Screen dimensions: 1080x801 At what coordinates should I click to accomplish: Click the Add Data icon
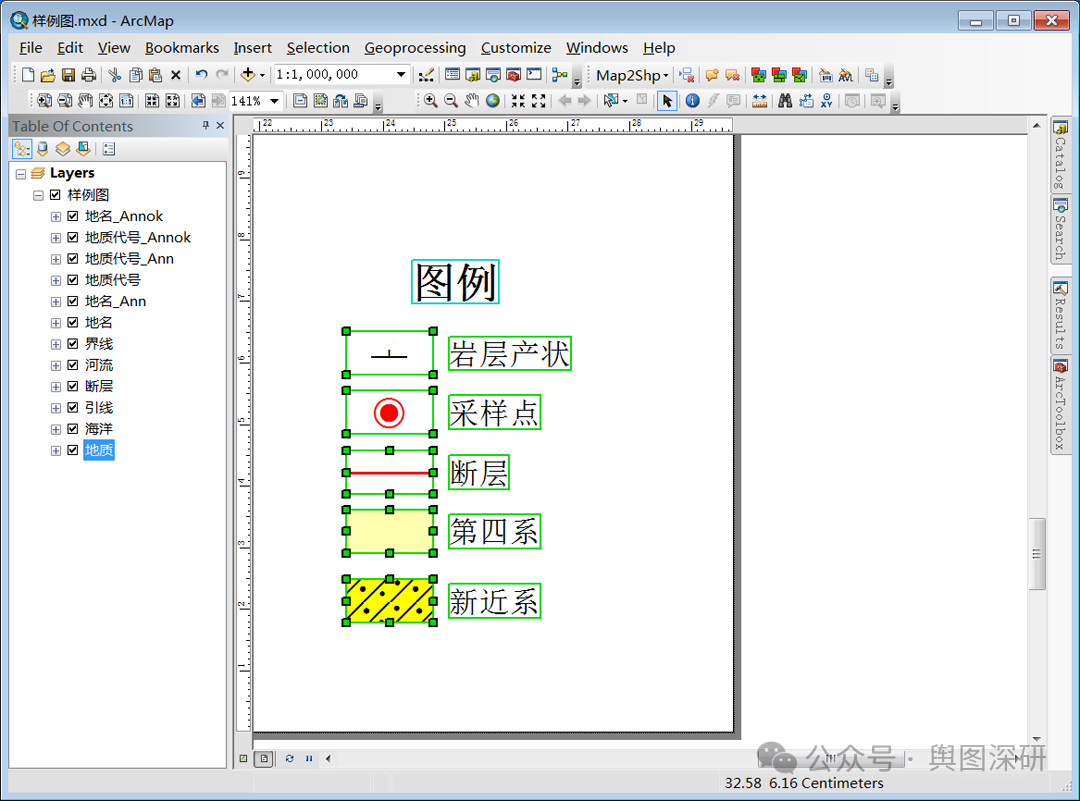(x=248, y=75)
